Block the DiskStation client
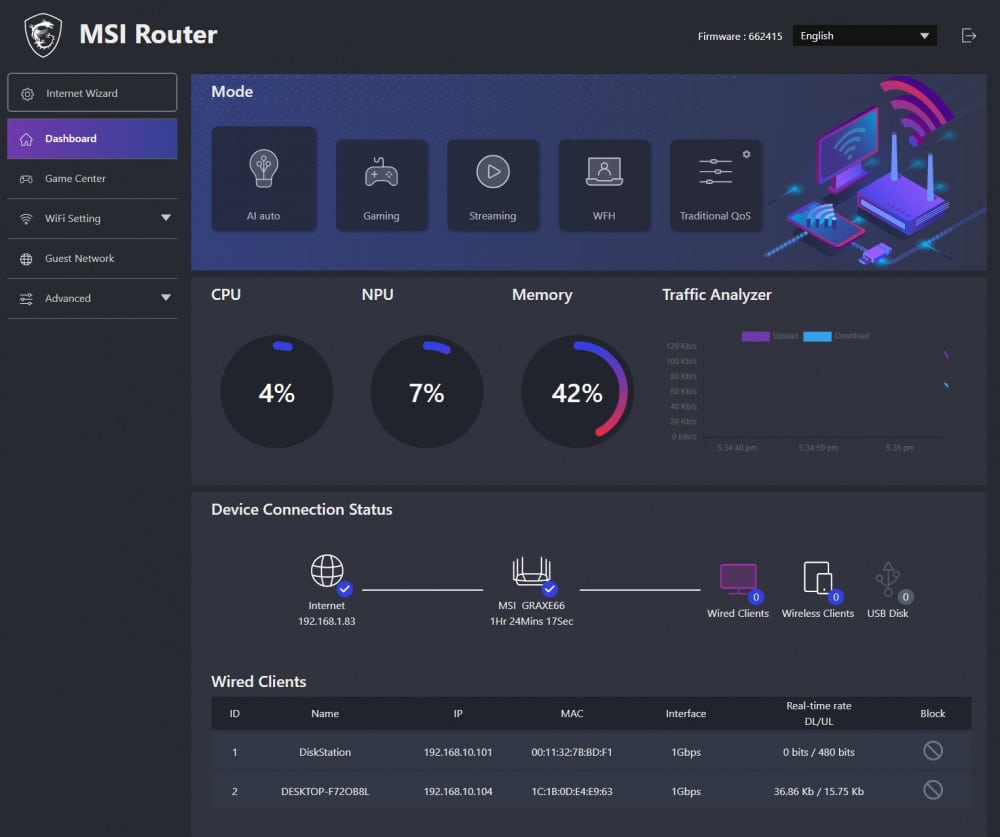1000x837 pixels. point(932,751)
